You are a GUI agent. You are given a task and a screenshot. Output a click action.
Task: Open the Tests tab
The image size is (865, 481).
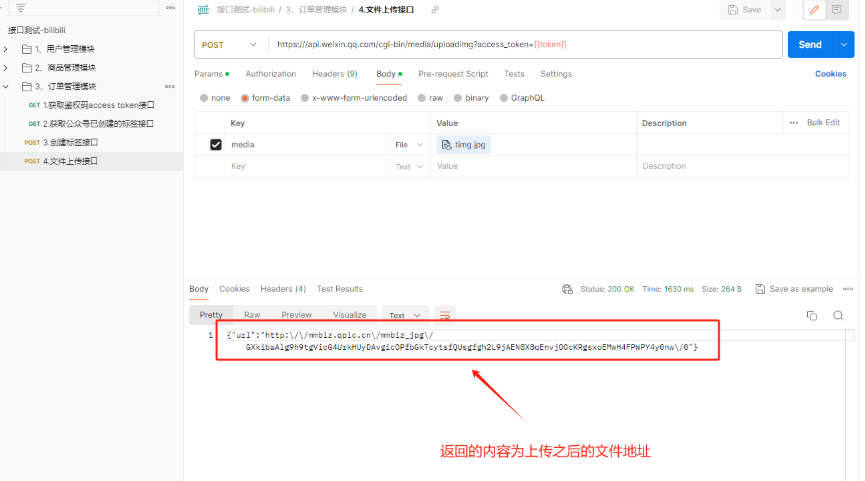pyautogui.click(x=514, y=74)
